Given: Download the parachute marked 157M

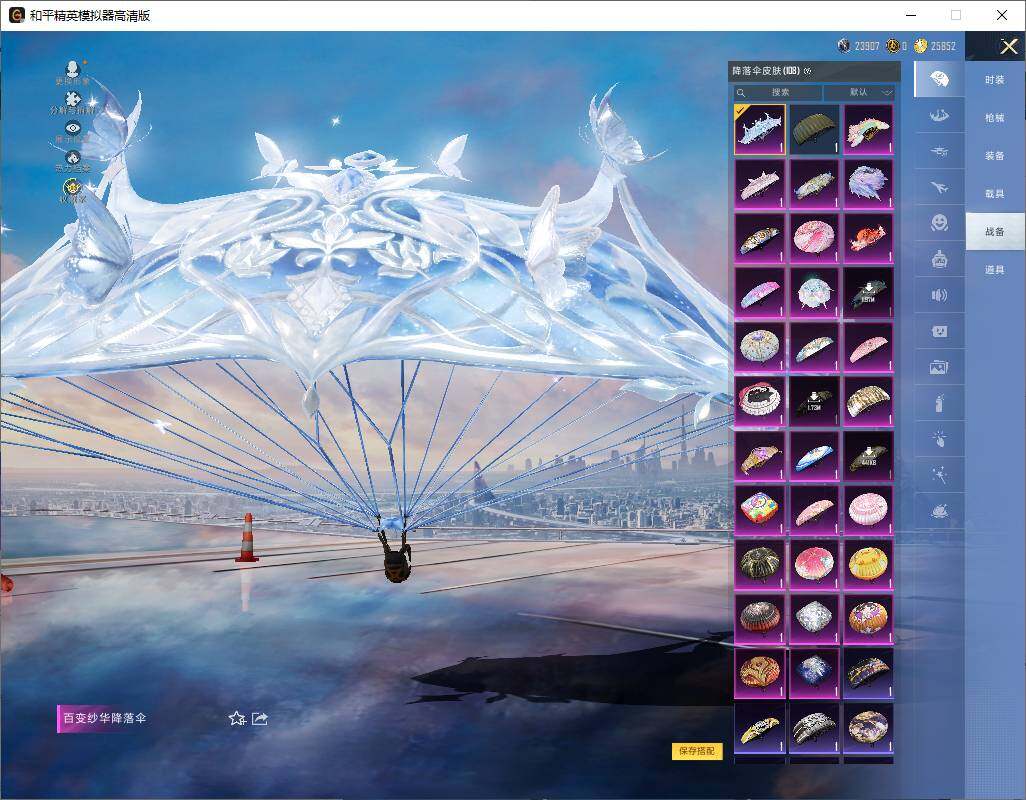Looking at the screenshot, I should [868, 292].
